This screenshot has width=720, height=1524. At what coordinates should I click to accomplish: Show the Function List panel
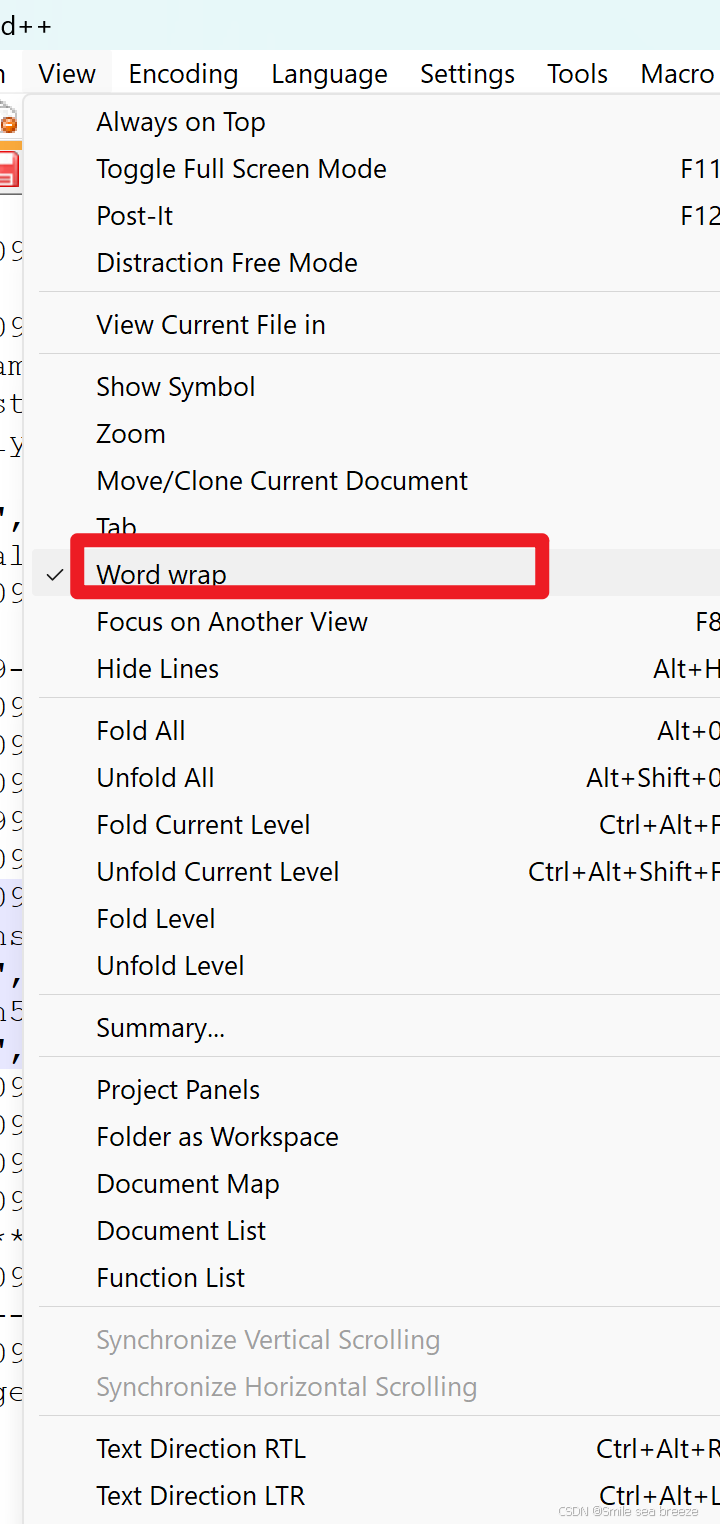pos(170,1277)
